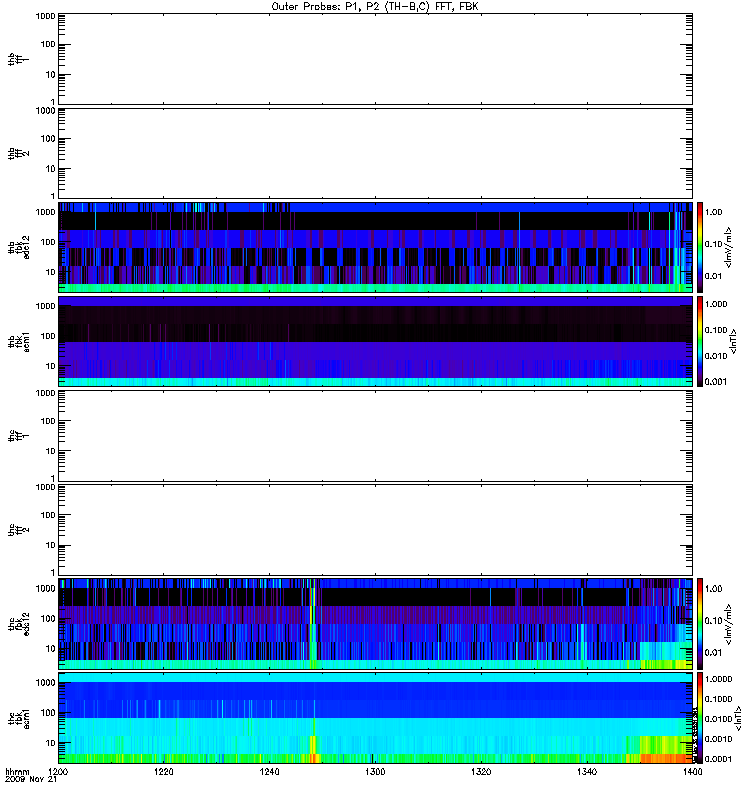750x800 pixels.
Task: Click the "0.100" tick on thb scm1 colorbar
Action: tap(716, 330)
